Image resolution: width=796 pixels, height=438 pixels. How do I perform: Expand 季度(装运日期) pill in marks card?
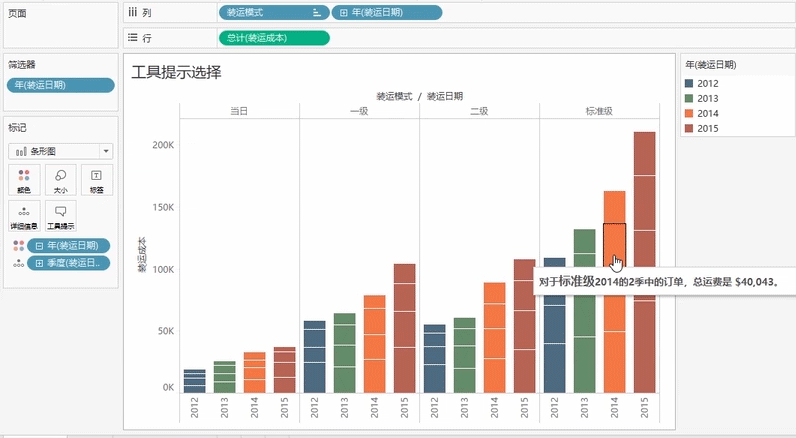(39, 263)
